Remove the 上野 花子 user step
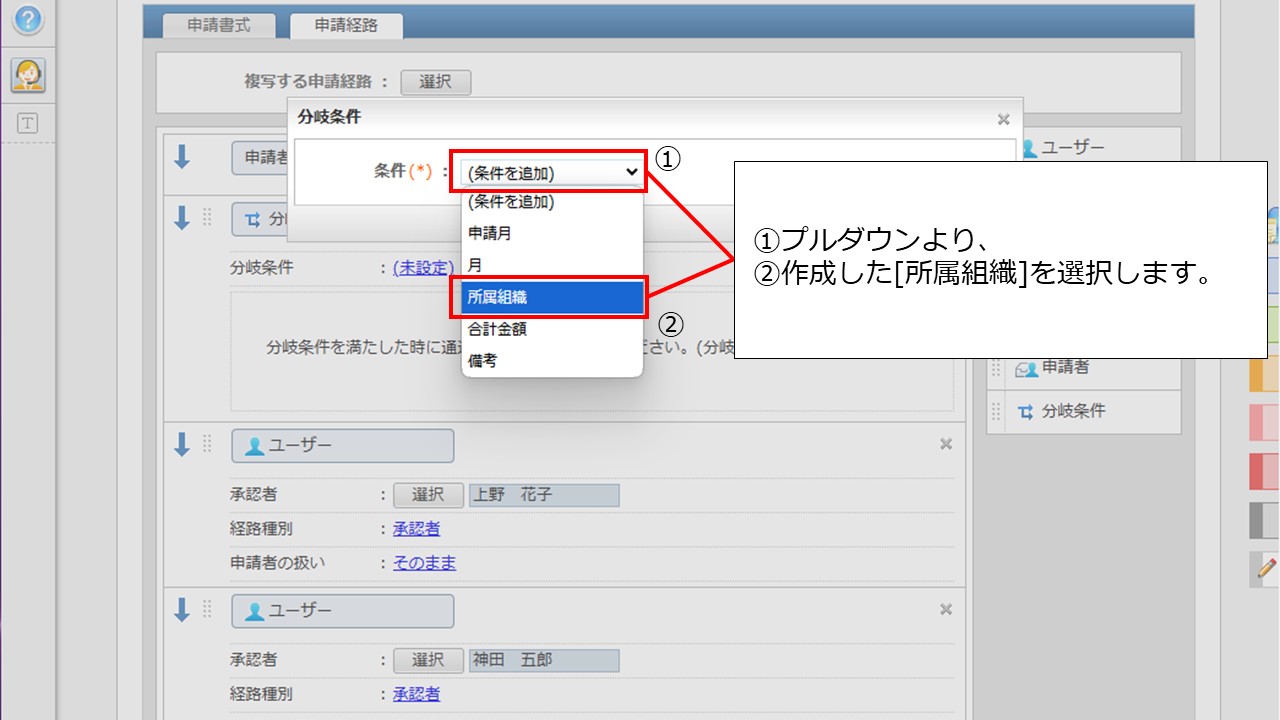1280x720 pixels. [945, 445]
